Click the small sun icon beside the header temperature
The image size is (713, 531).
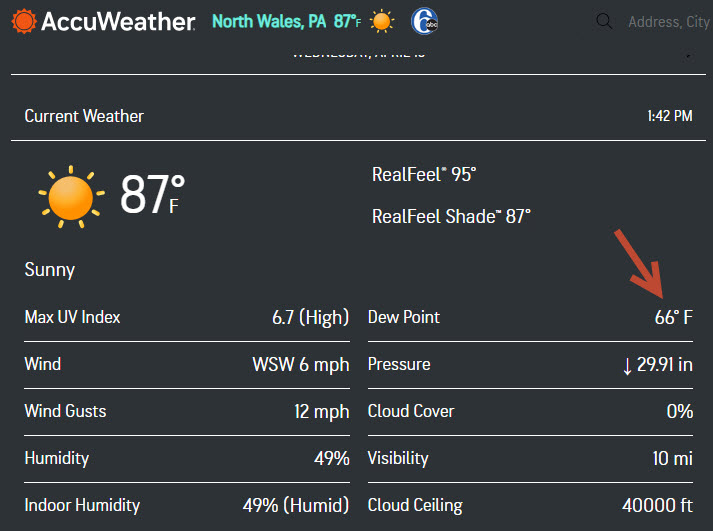pyautogui.click(x=381, y=21)
